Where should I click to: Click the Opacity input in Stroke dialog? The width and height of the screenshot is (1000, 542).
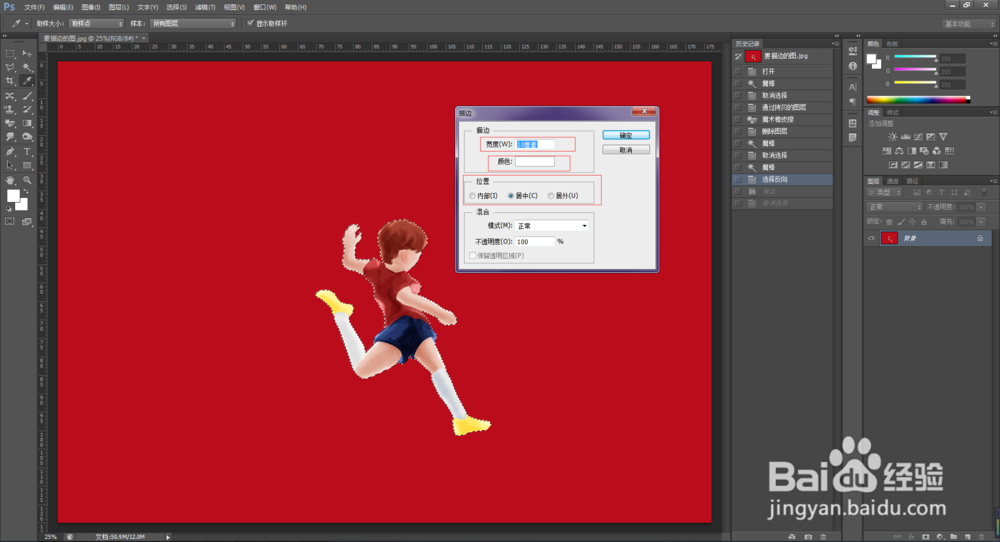coord(534,242)
